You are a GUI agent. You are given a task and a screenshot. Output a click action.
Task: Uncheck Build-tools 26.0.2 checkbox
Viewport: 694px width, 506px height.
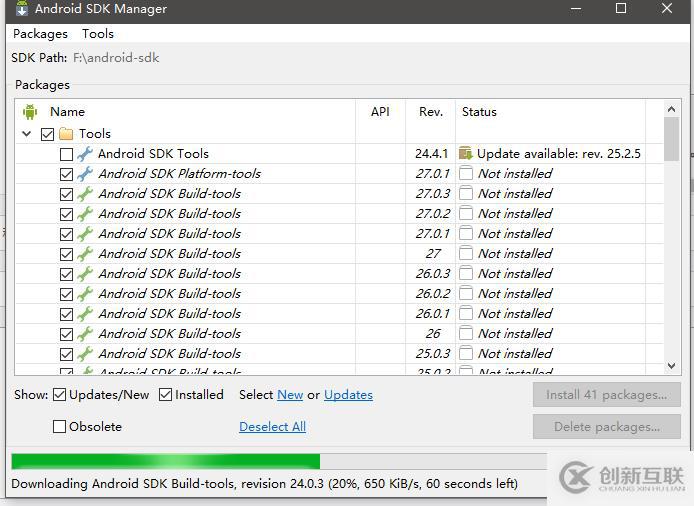66,294
